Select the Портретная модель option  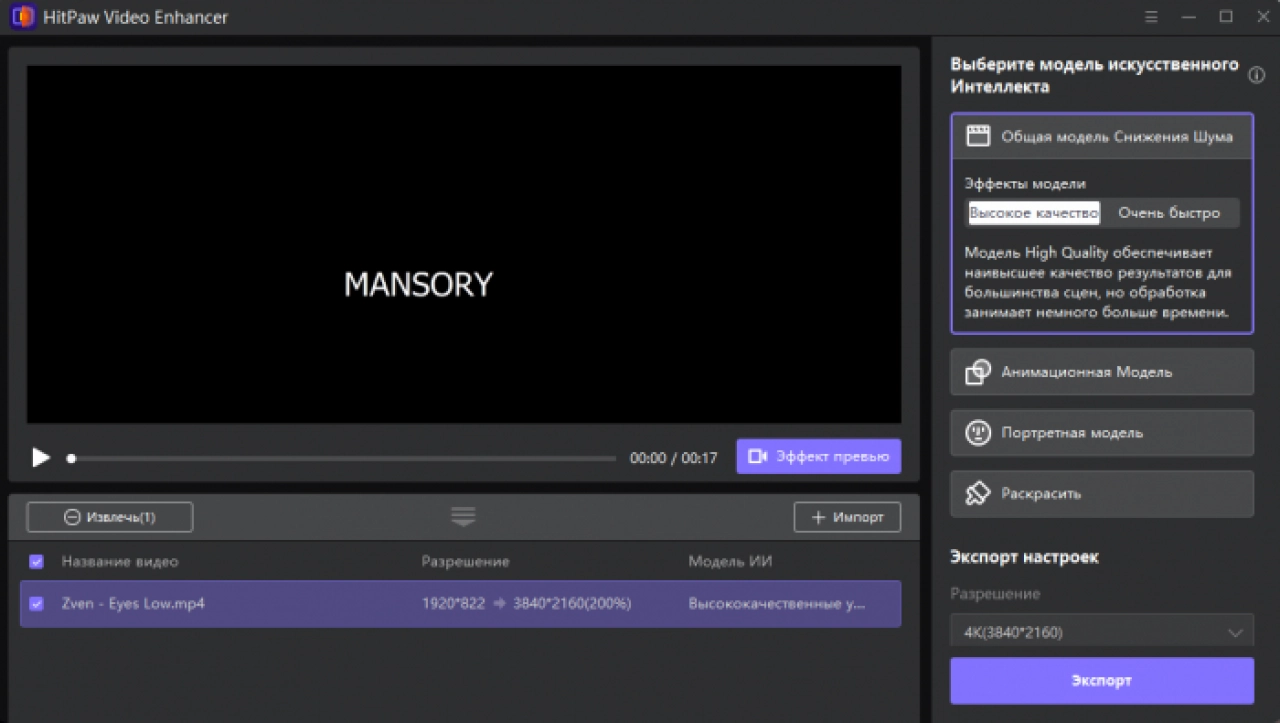click(x=1101, y=433)
